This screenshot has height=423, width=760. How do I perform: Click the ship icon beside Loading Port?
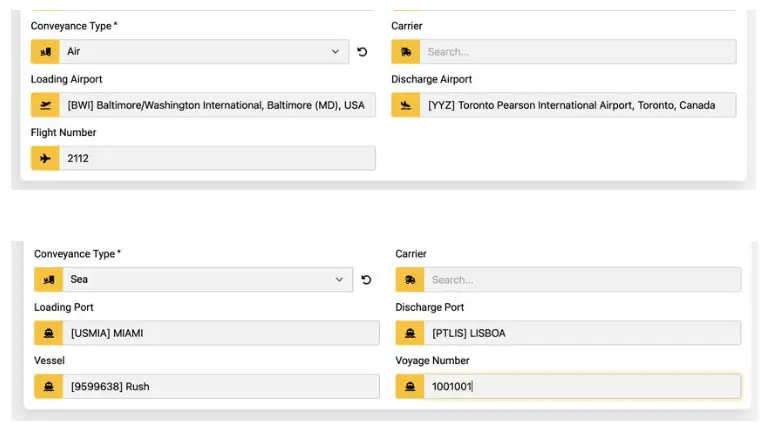(48, 333)
